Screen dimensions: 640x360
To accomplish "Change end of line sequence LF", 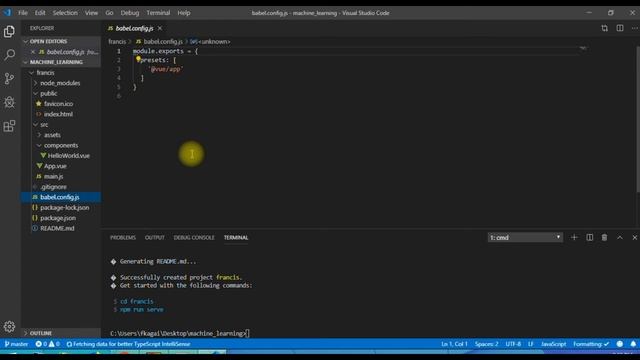I will [531, 344].
